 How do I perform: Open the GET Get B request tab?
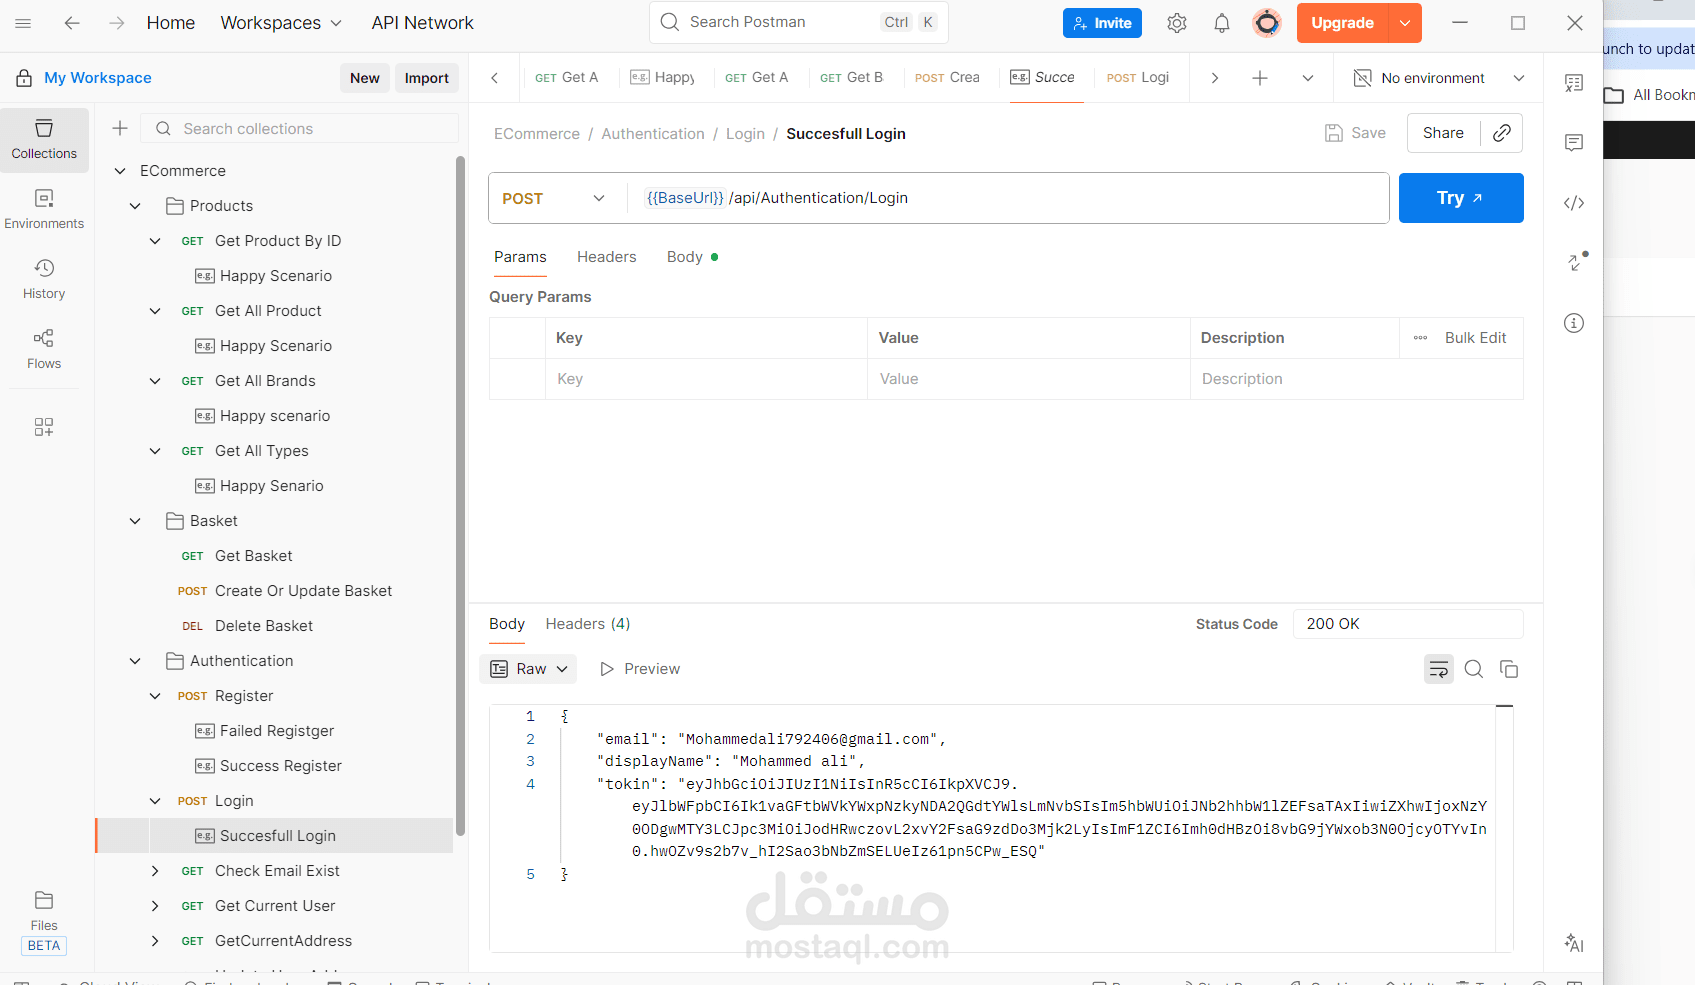(852, 78)
